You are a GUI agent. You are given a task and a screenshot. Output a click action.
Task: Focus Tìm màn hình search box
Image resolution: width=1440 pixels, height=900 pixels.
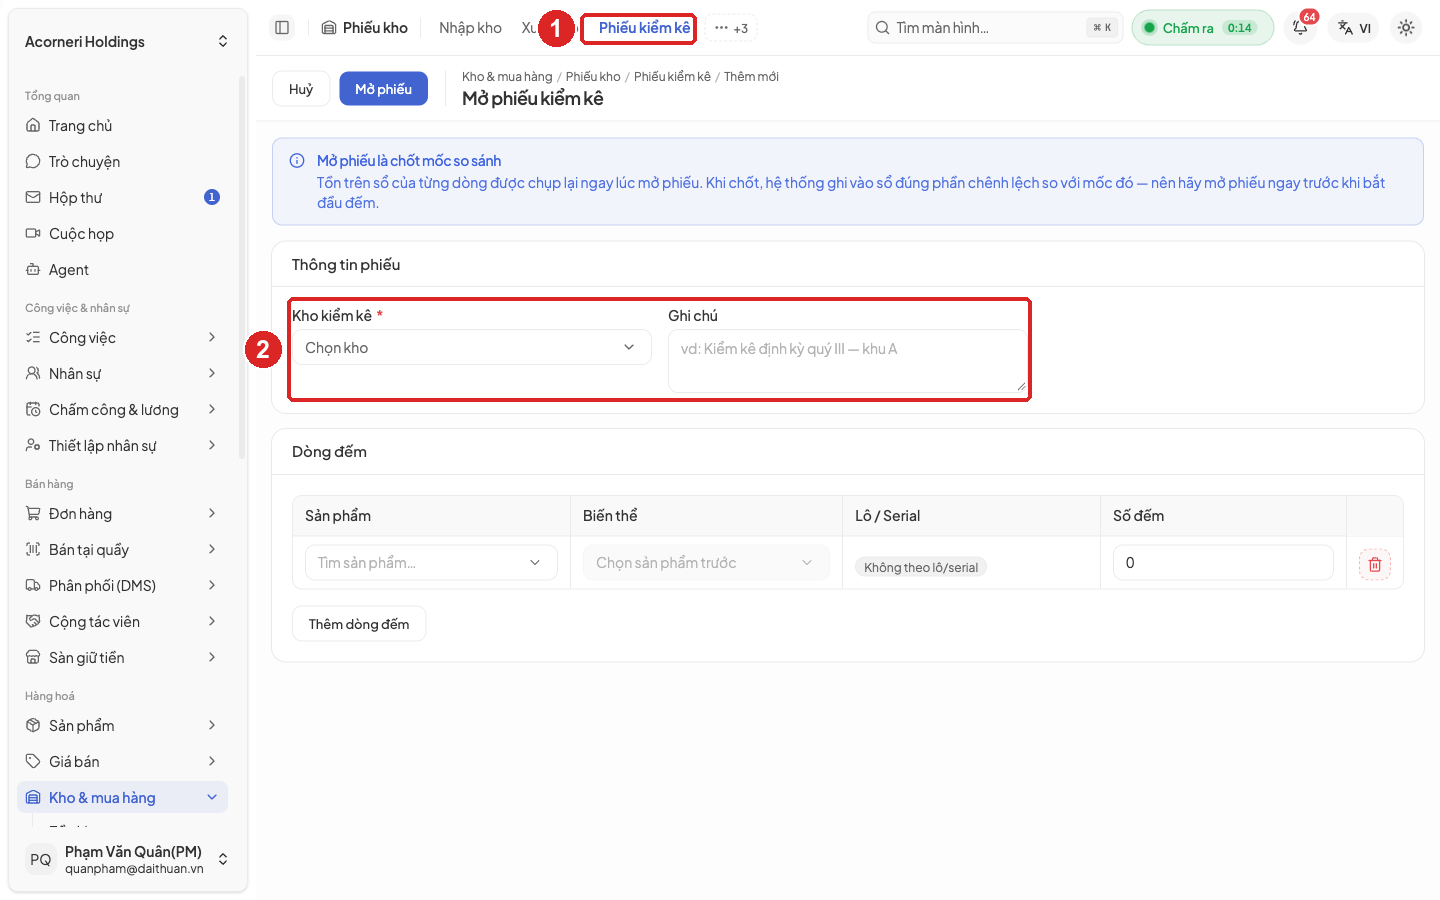coord(995,28)
